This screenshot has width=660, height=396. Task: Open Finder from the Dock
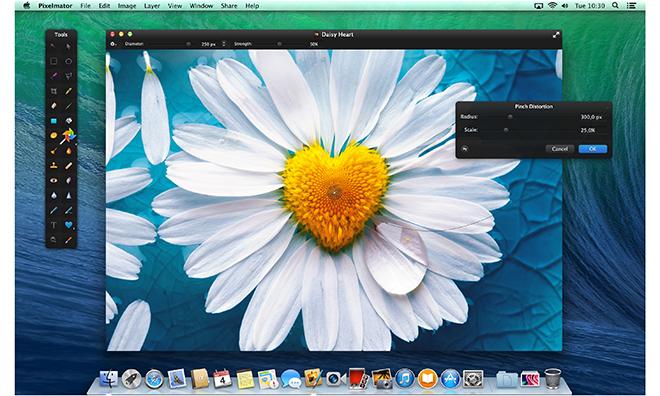click(x=109, y=378)
